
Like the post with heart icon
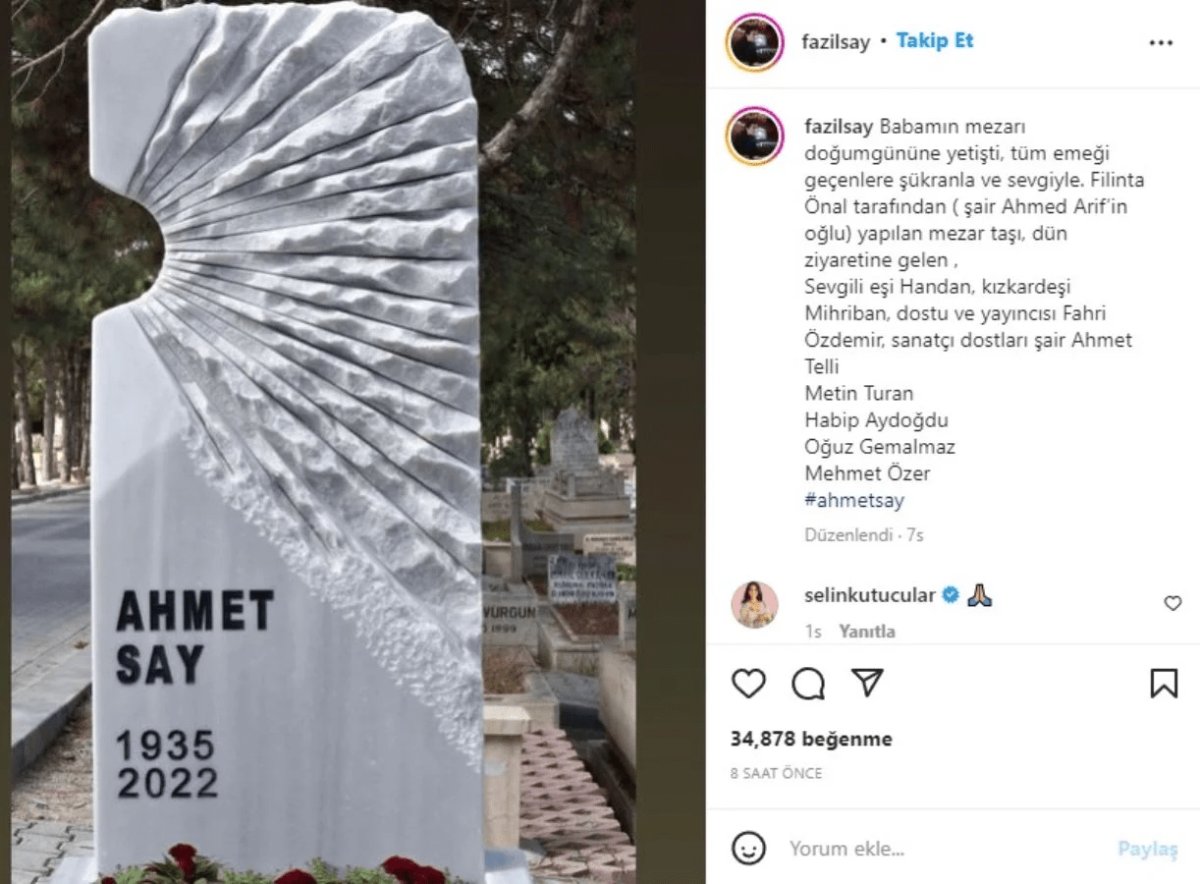(748, 683)
